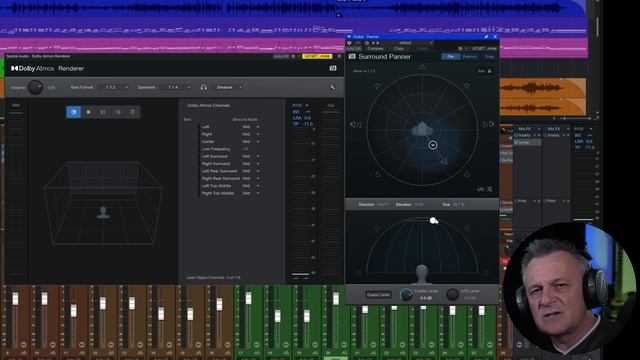Click the Copy button in panner toolbar
The image size is (640, 360).
pos(399,49)
